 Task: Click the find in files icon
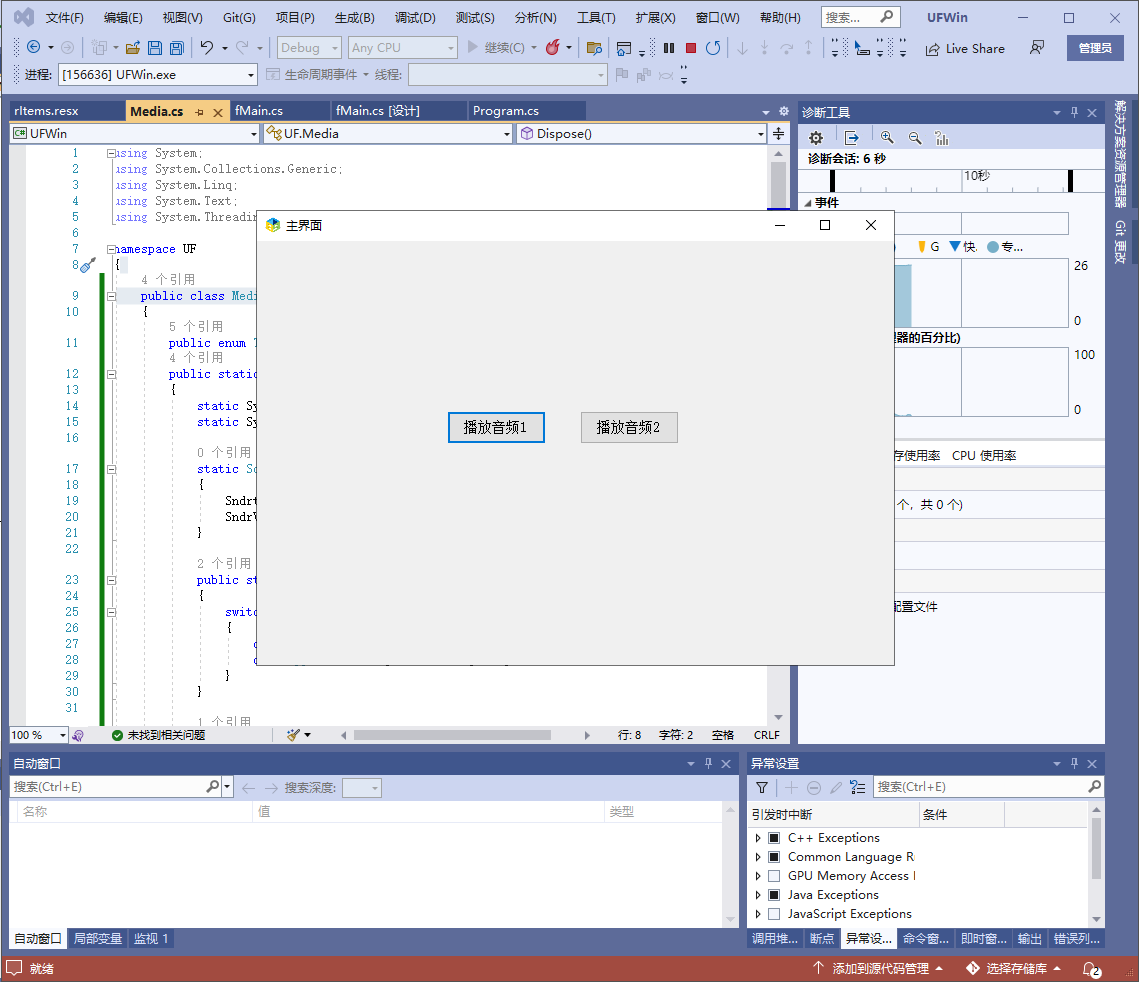pyautogui.click(x=594, y=48)
